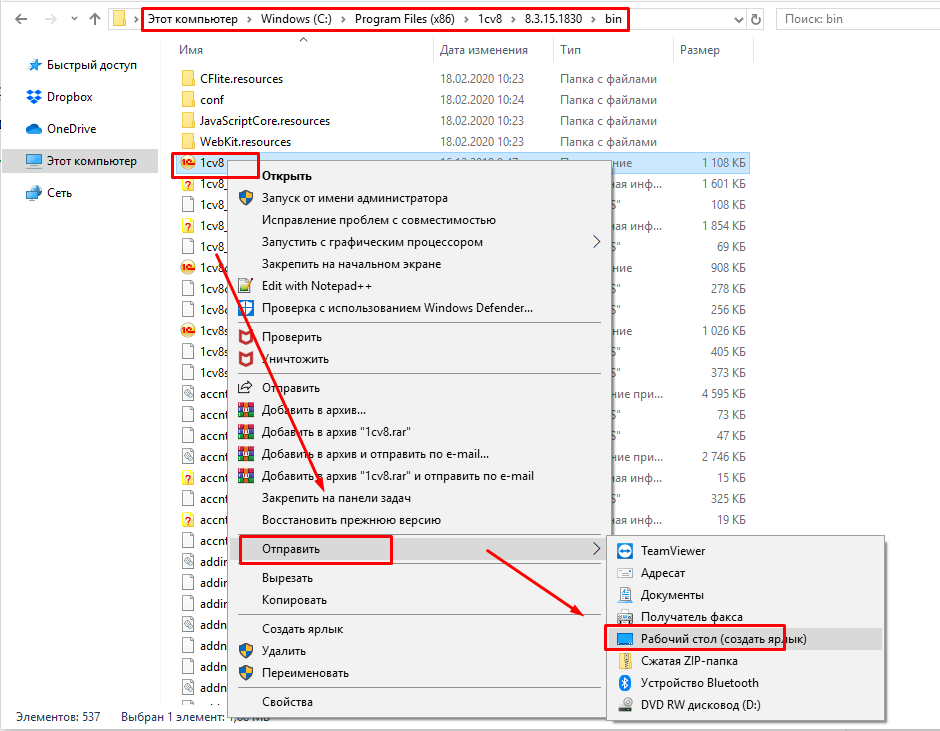
Task: Open address bar history dropdown arrow
Action: [739, 20]
